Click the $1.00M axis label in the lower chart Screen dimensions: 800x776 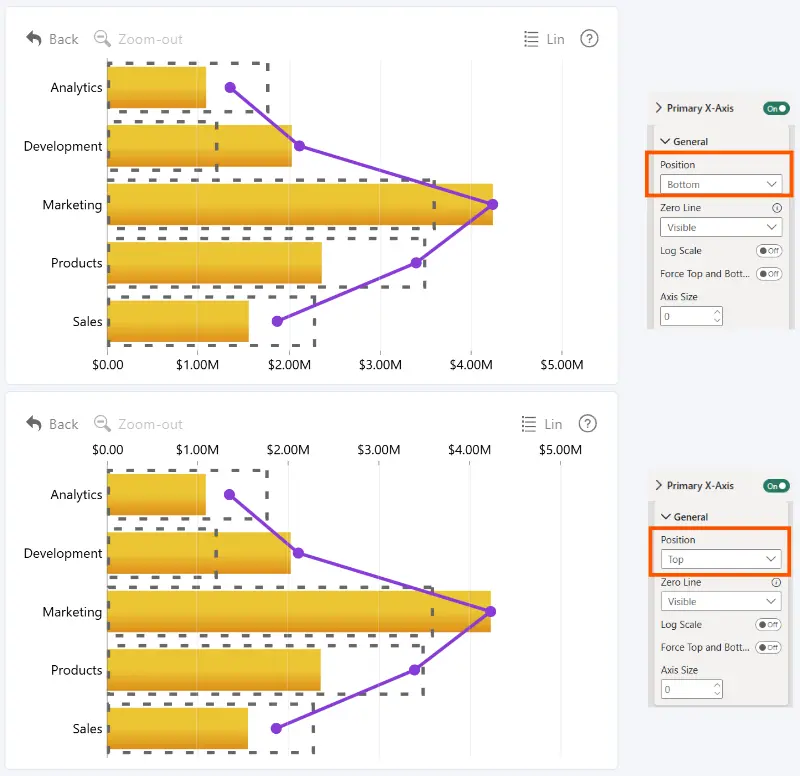197,449
